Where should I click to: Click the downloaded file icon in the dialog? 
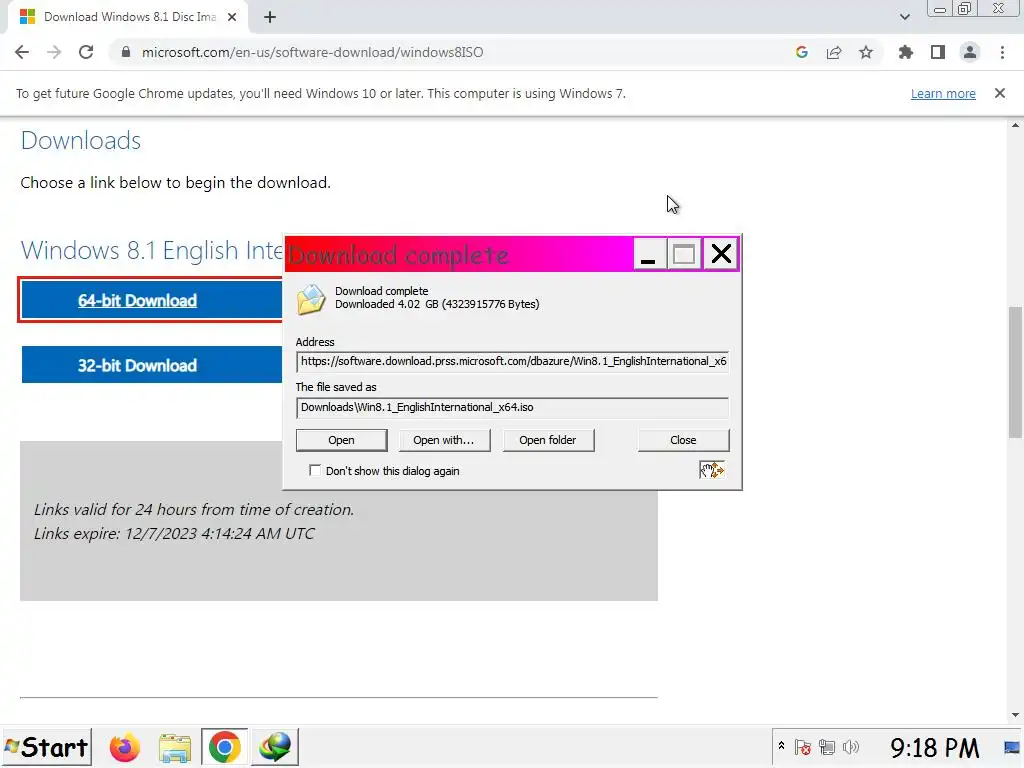pyautogui.click(x=311, y=299)
